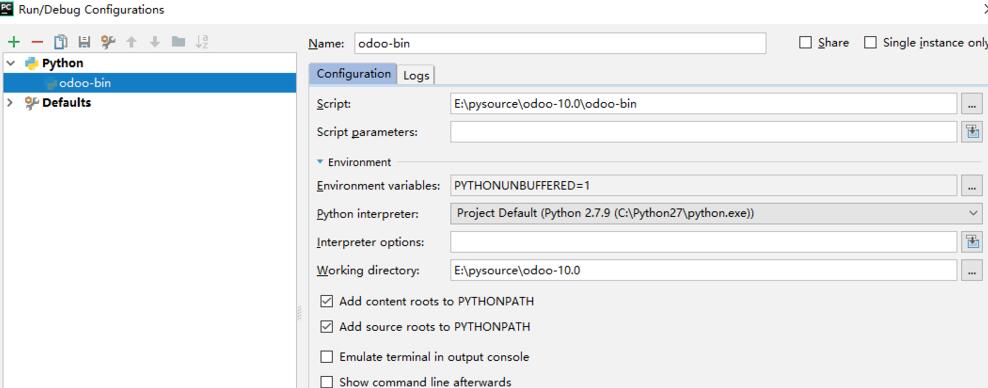The image size is (988, 388).
Task: Uncheck Add content roots to PYTHONPATH
Action: (326, 301)
